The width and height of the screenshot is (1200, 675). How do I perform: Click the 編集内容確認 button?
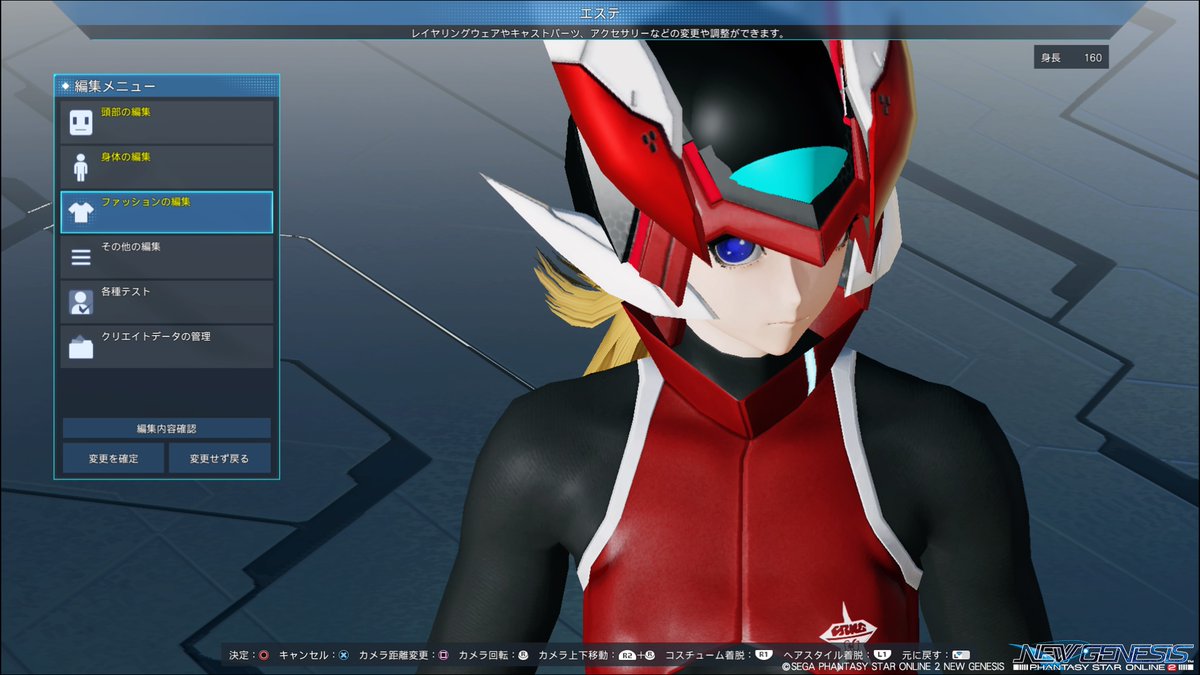pyautogui.click(x=167, y=428)
